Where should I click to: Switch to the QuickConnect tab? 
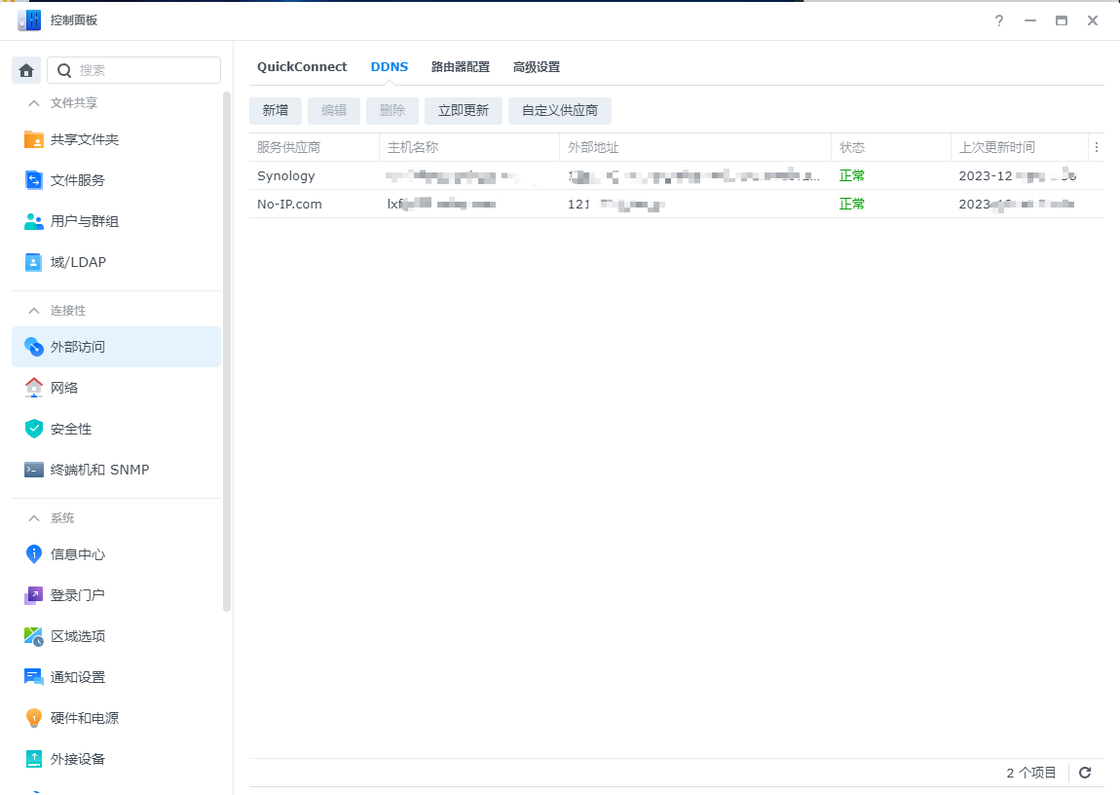(302, 67)
